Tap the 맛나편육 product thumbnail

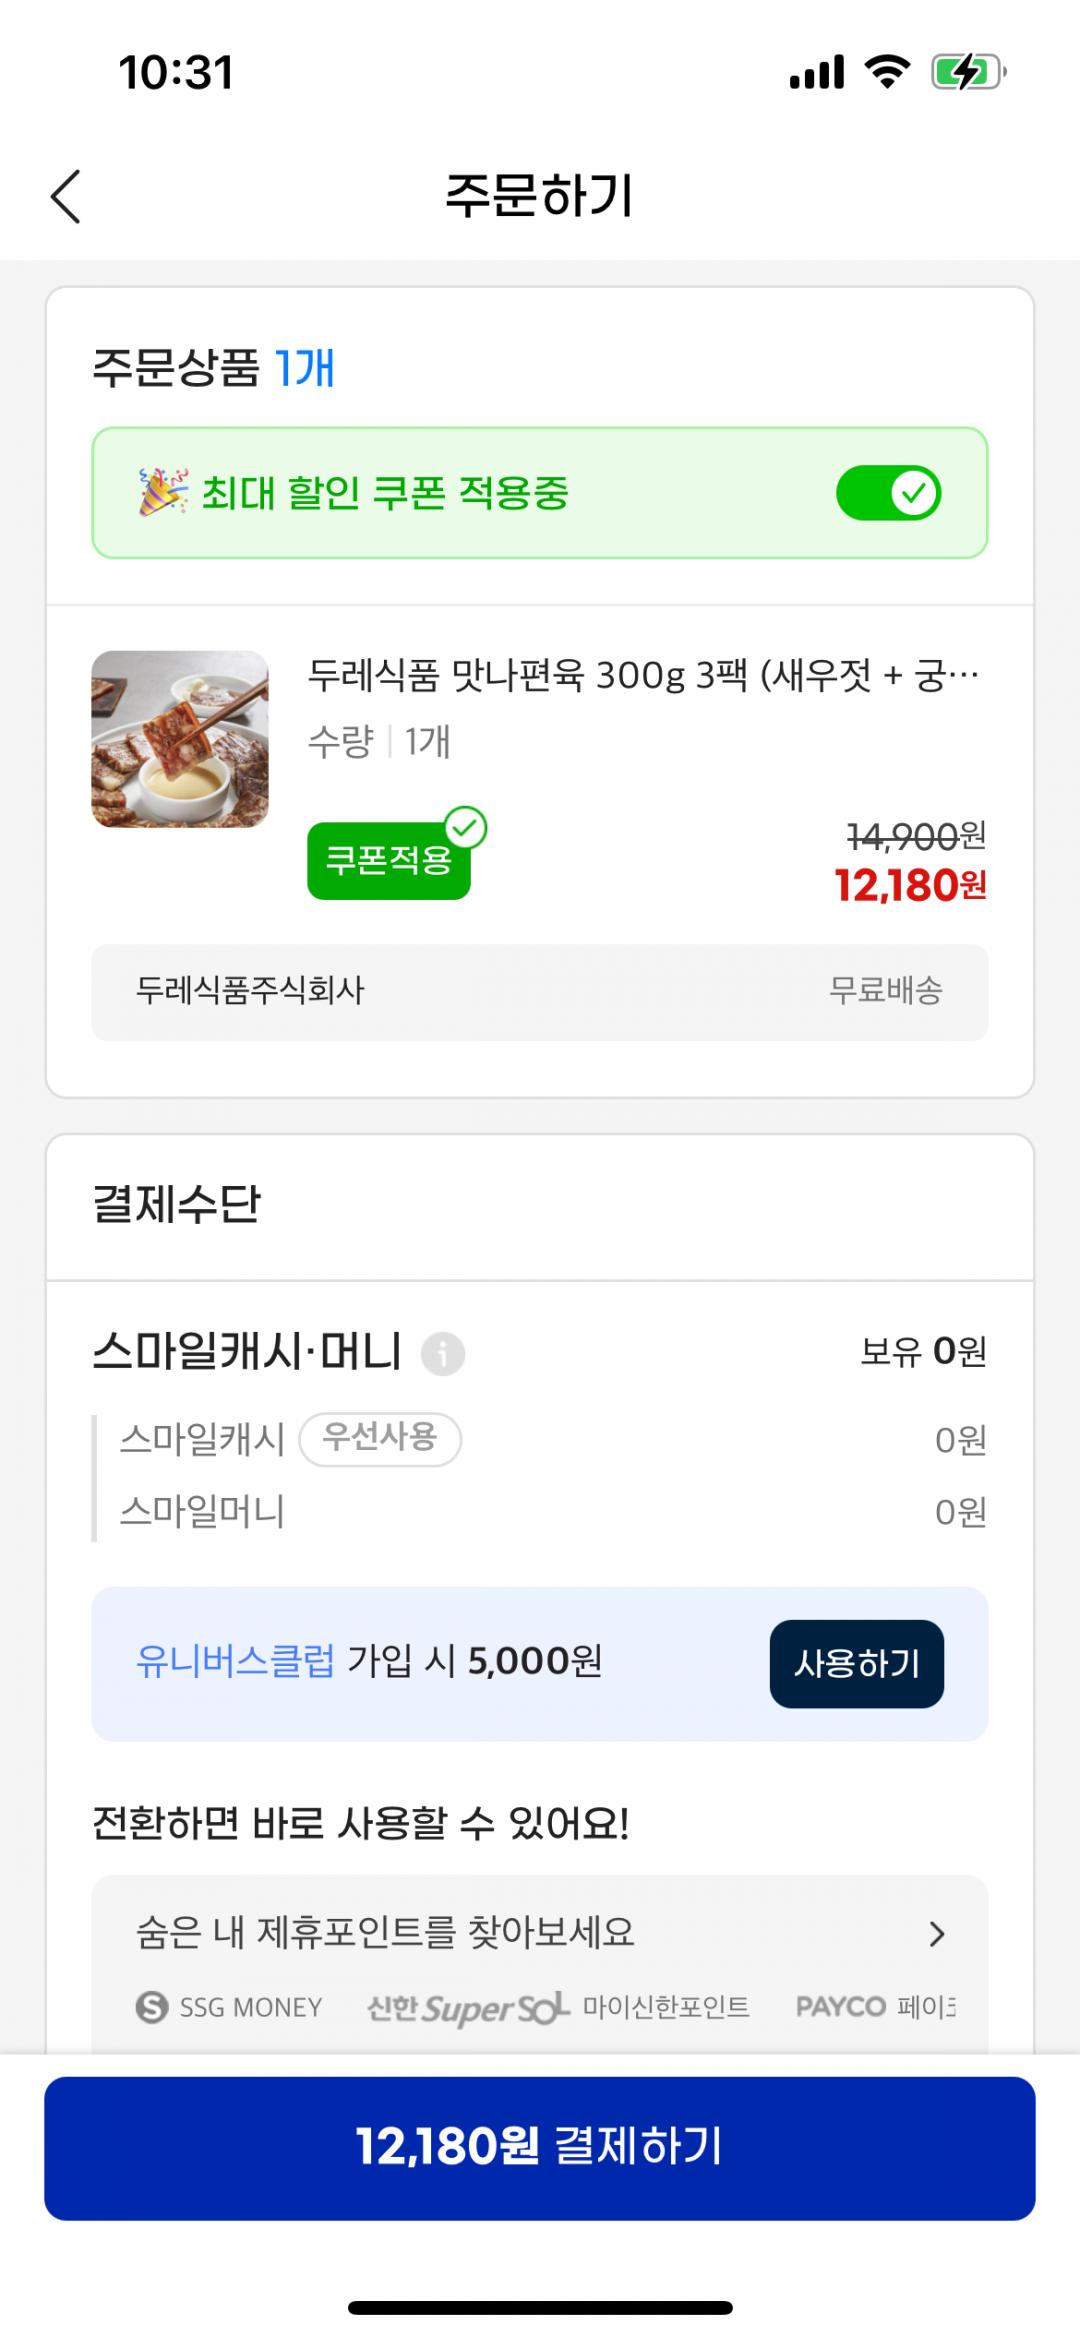tap(180, 739)
